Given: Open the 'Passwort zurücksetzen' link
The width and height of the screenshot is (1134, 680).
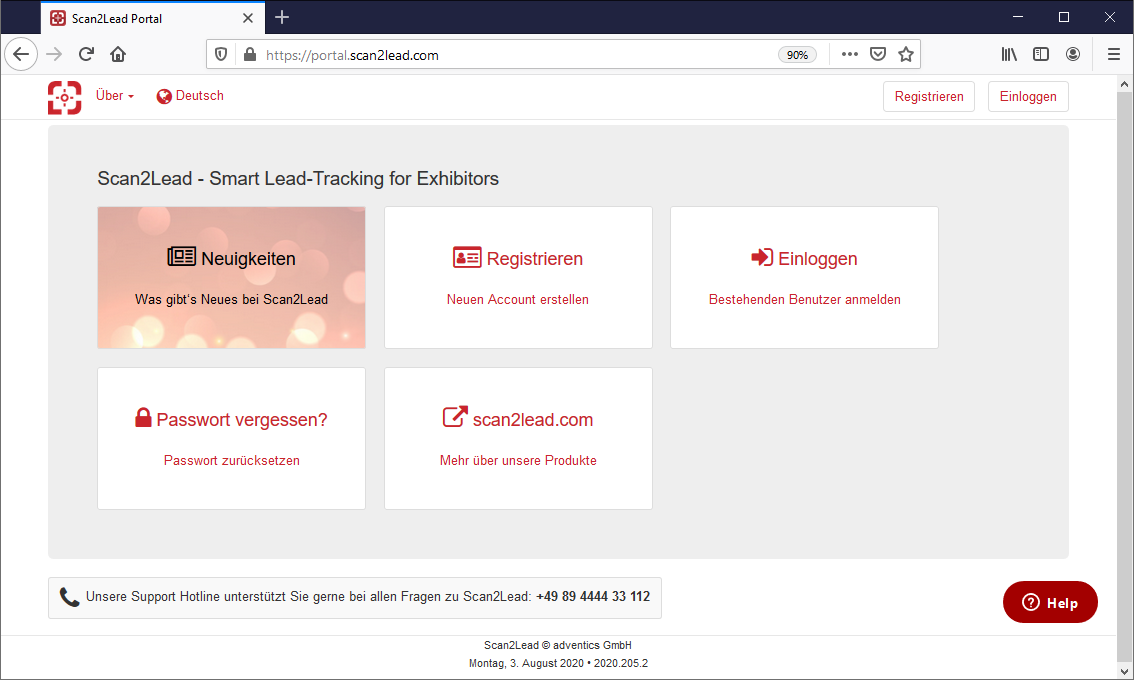Looking at the screenshot, I should coord(231,461).
